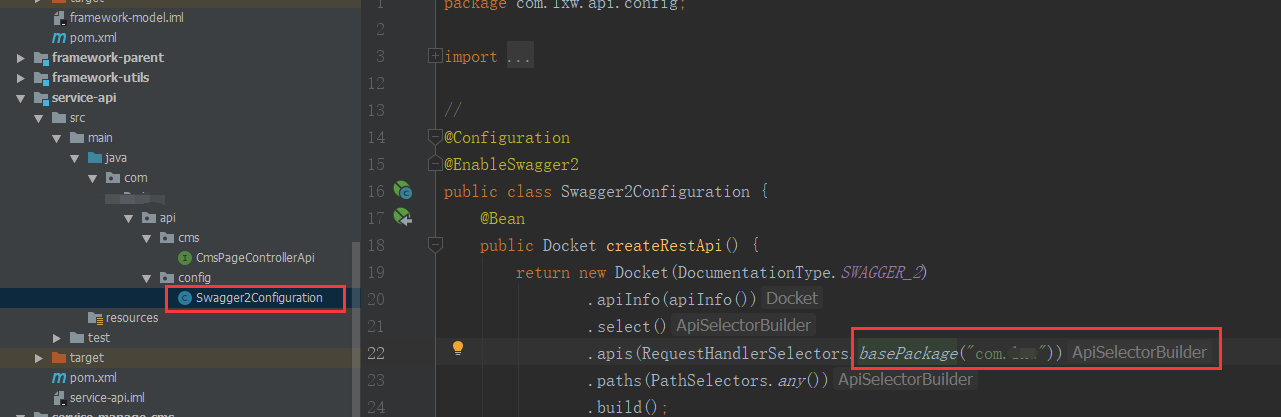Click the fold marker beside @Configuration
This screenshot has height=417, width=1281.
tap(434, 137)
